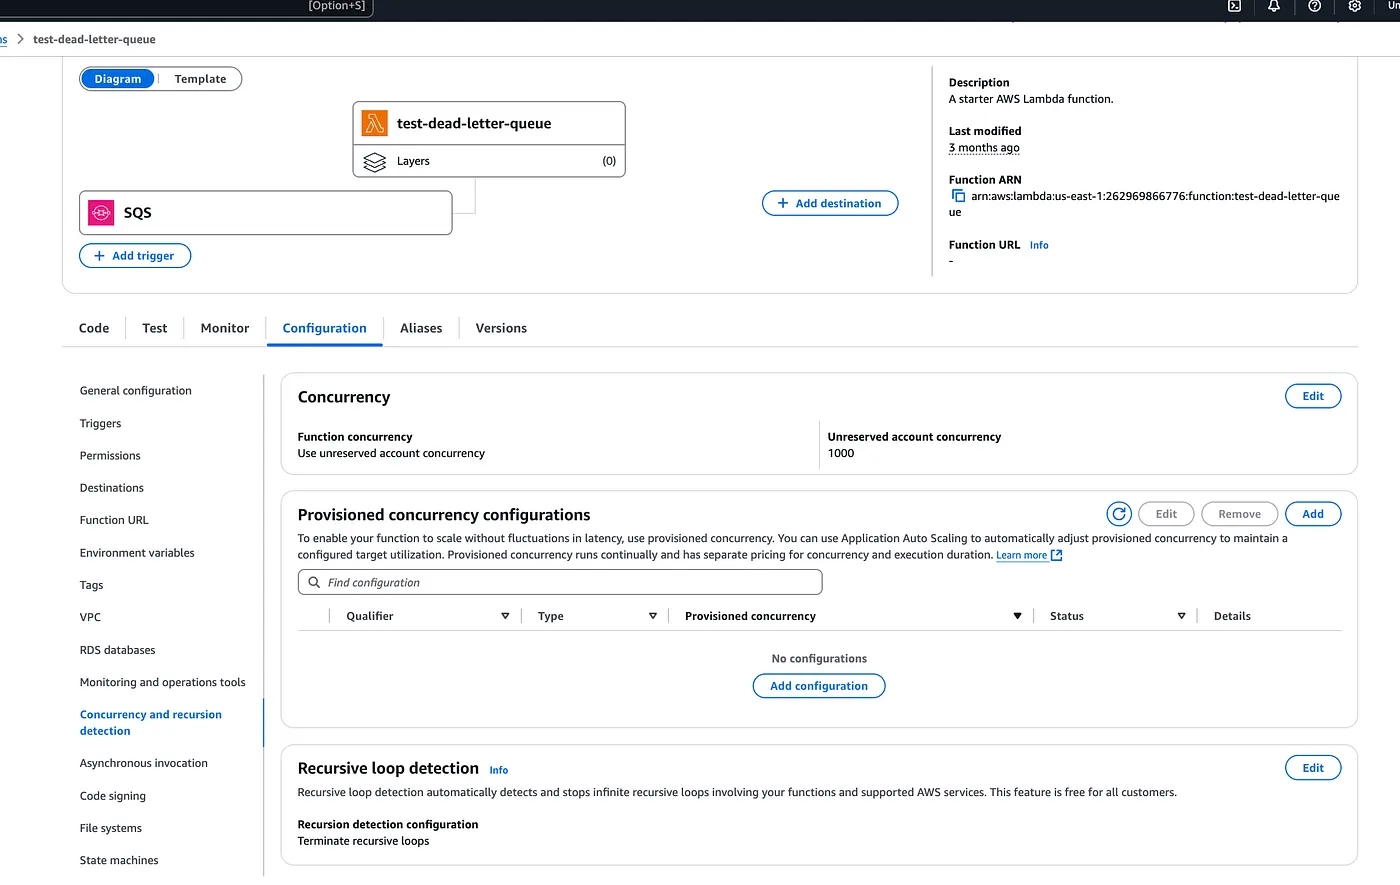
Task: Click the search icon in Find configuration
Action: click(x=314, y=582)
